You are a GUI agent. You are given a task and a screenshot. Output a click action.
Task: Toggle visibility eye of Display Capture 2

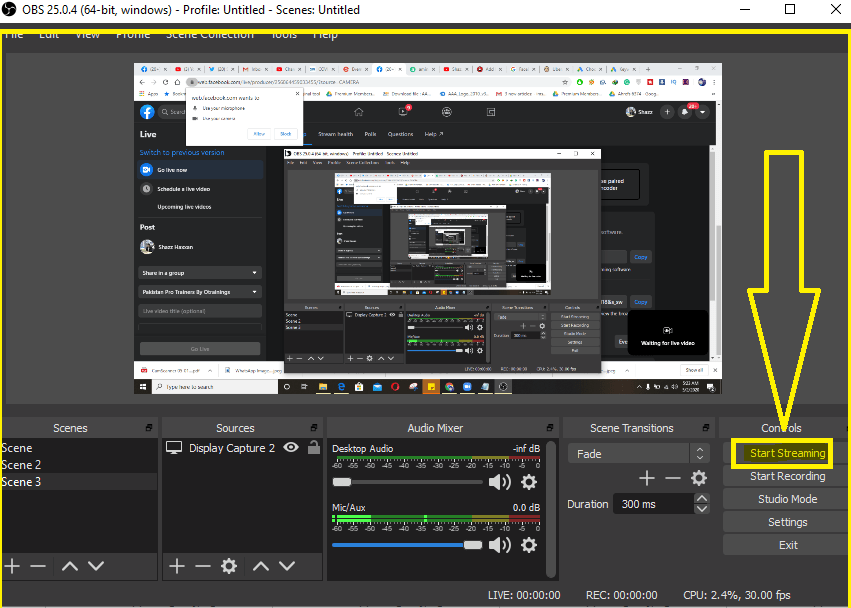click(291, 447)
